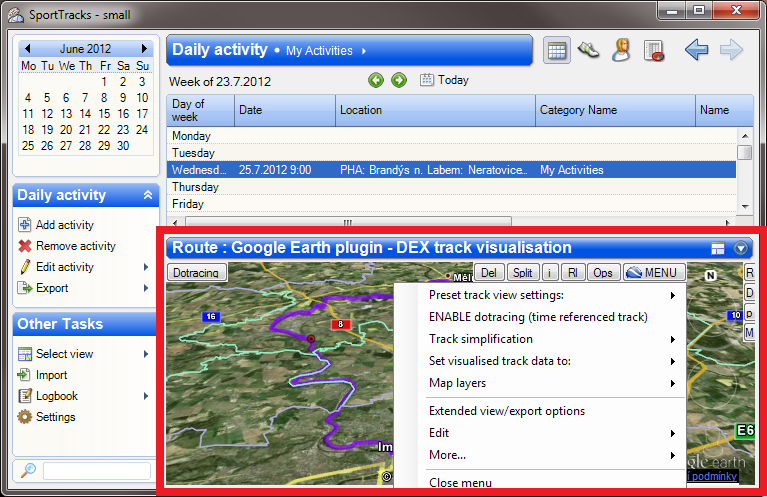Focus the search input field
Image resolution: width=767 pixels, height=497 pixels.
point(96,471)
